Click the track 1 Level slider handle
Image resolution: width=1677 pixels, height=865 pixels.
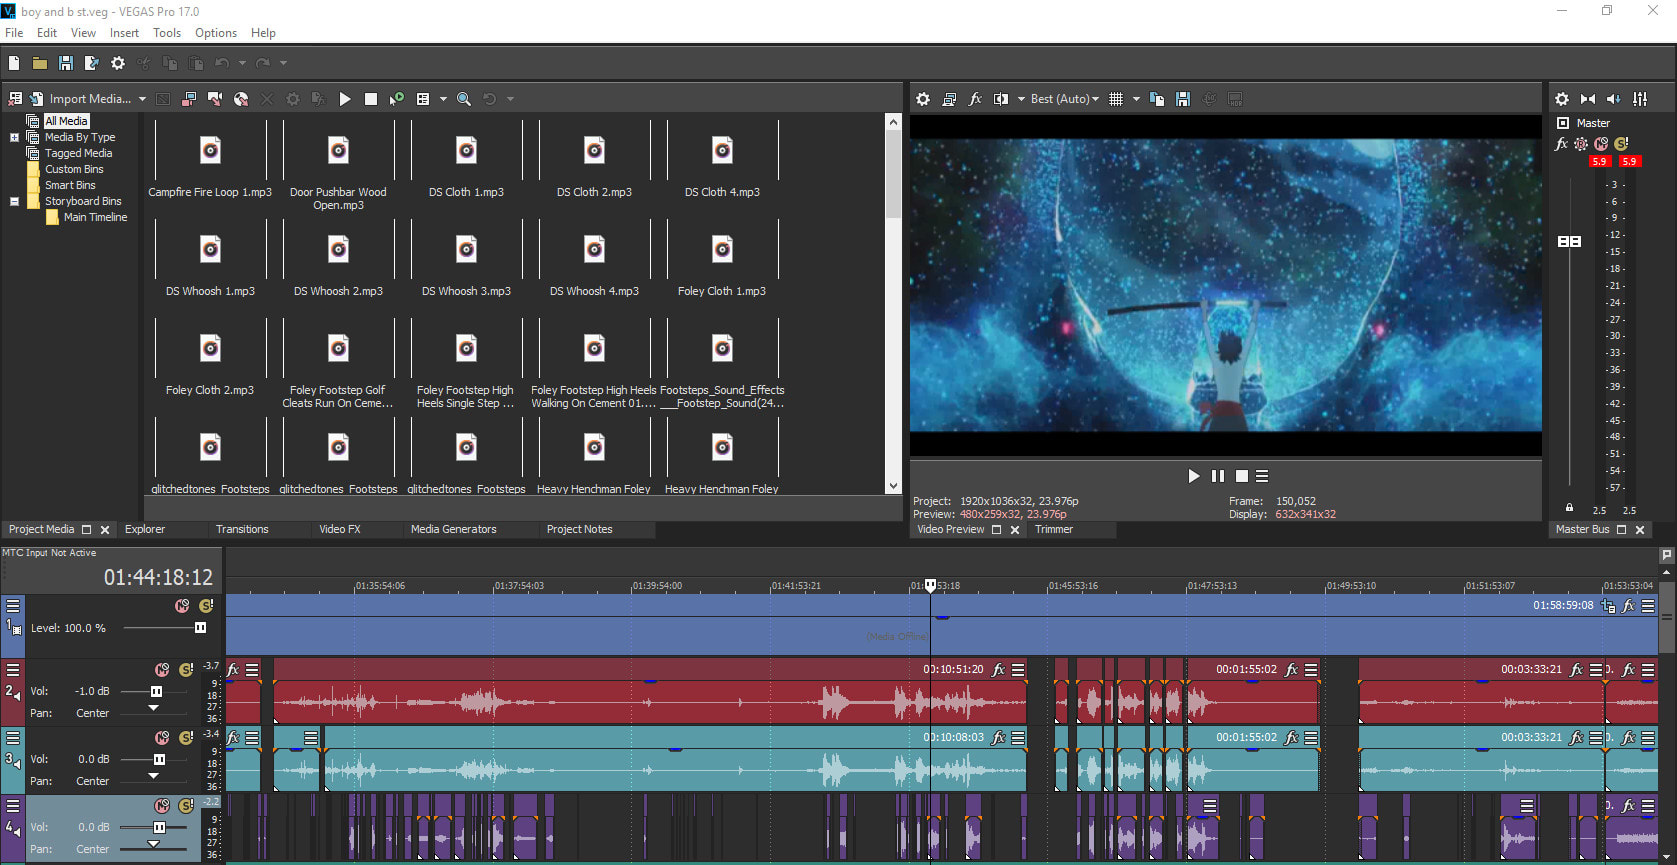[200, 628]
